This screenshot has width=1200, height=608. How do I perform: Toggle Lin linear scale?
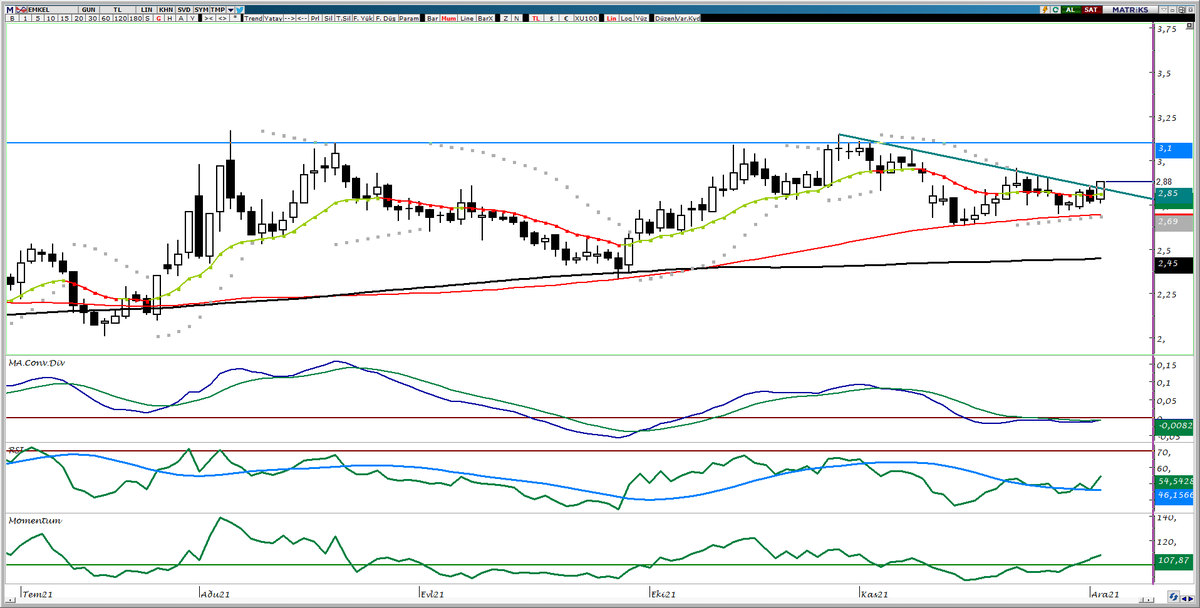(611, 19)
